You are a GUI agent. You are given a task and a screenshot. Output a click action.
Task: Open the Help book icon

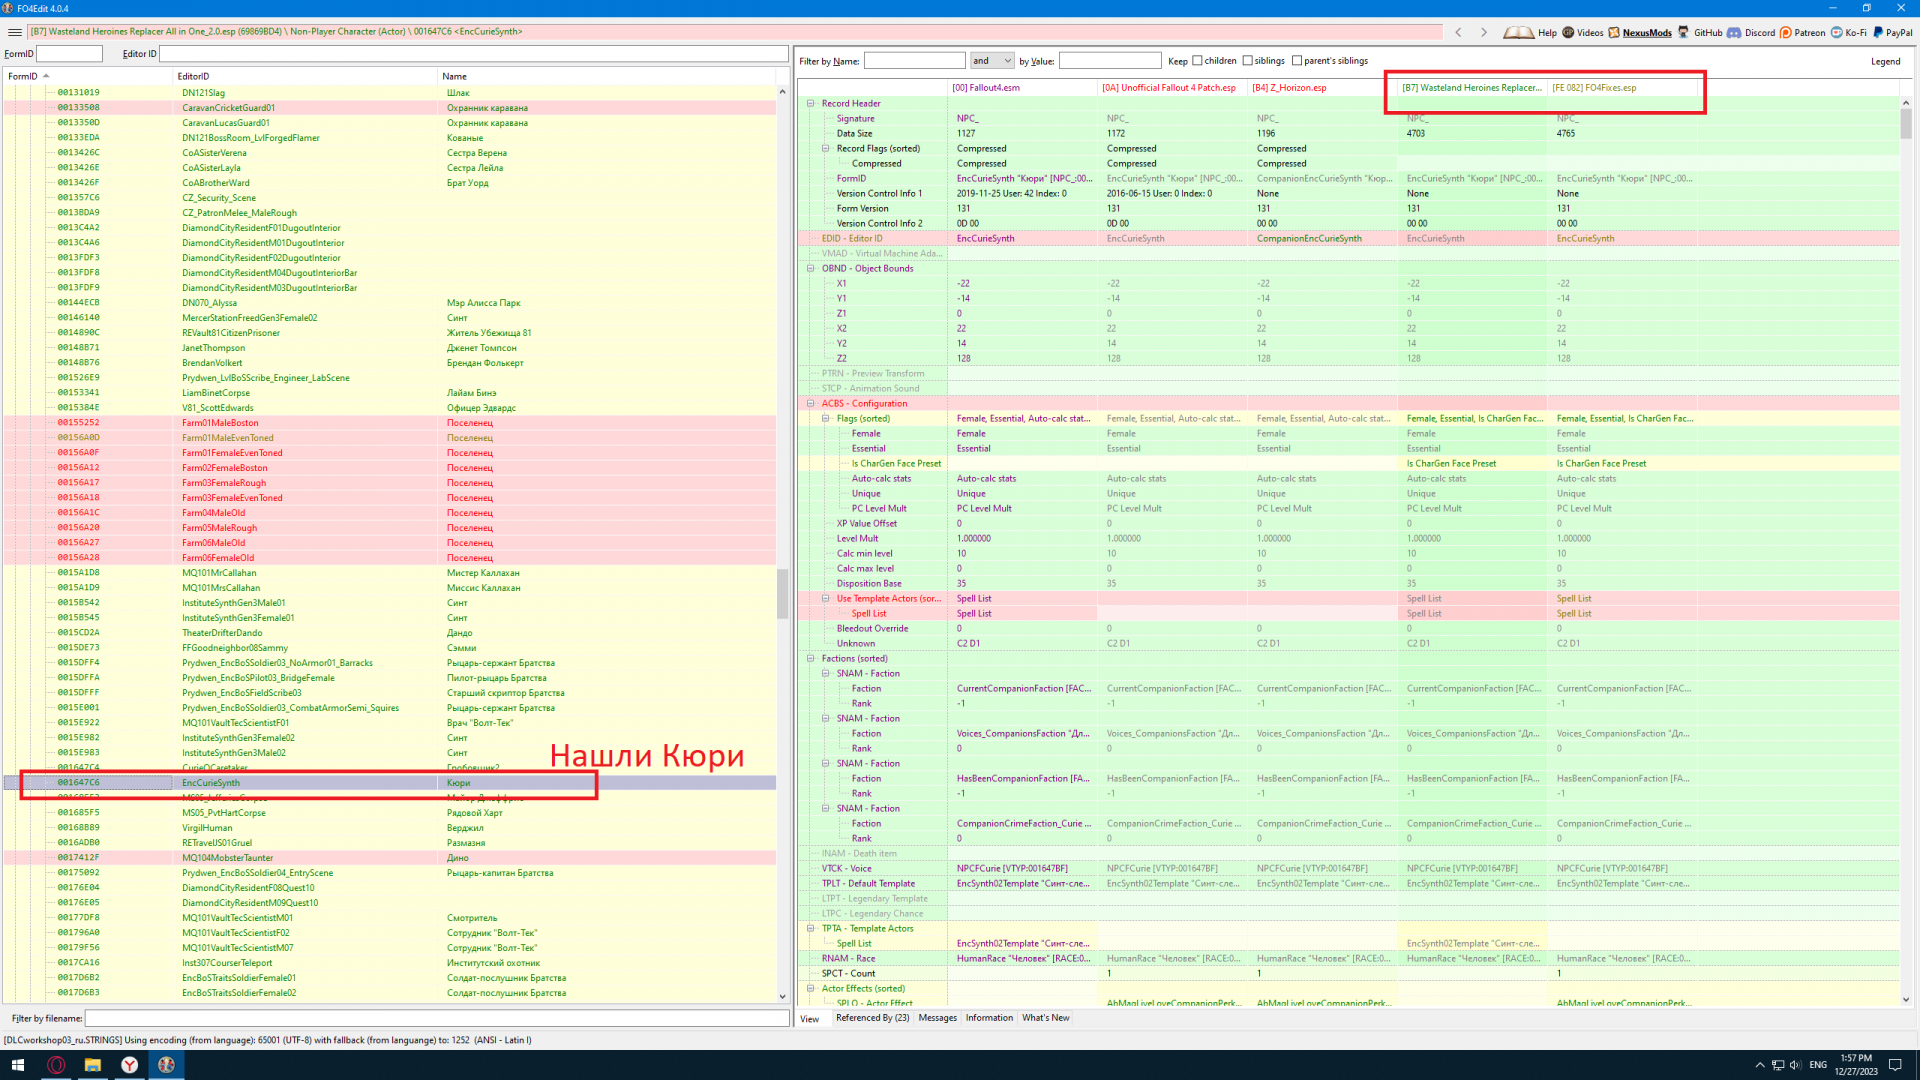pyautogui.click(x=1518, y=32)
